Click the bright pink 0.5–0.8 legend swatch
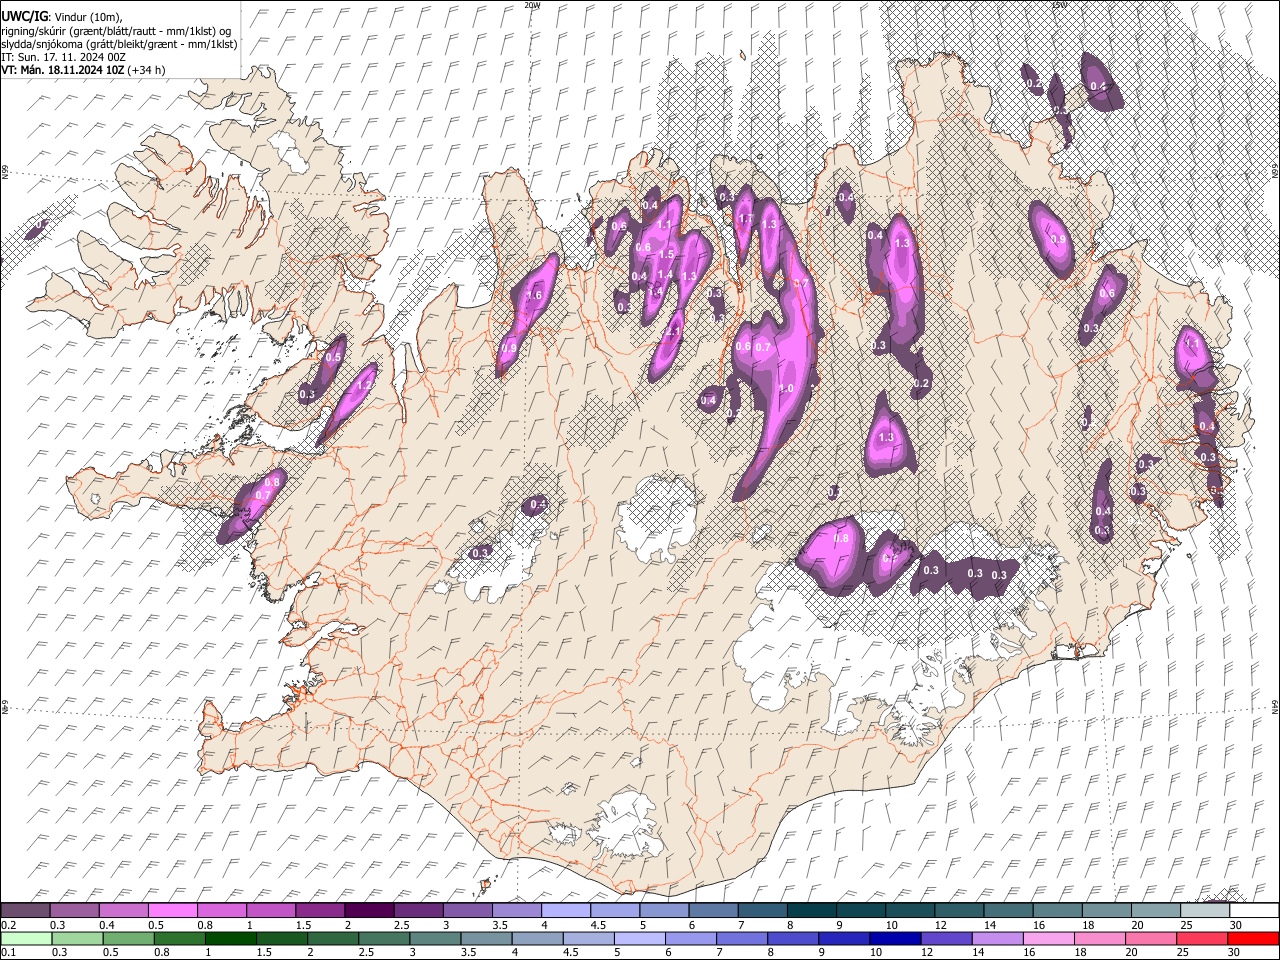Screen dimensions: 1280x960 point(172,910)
